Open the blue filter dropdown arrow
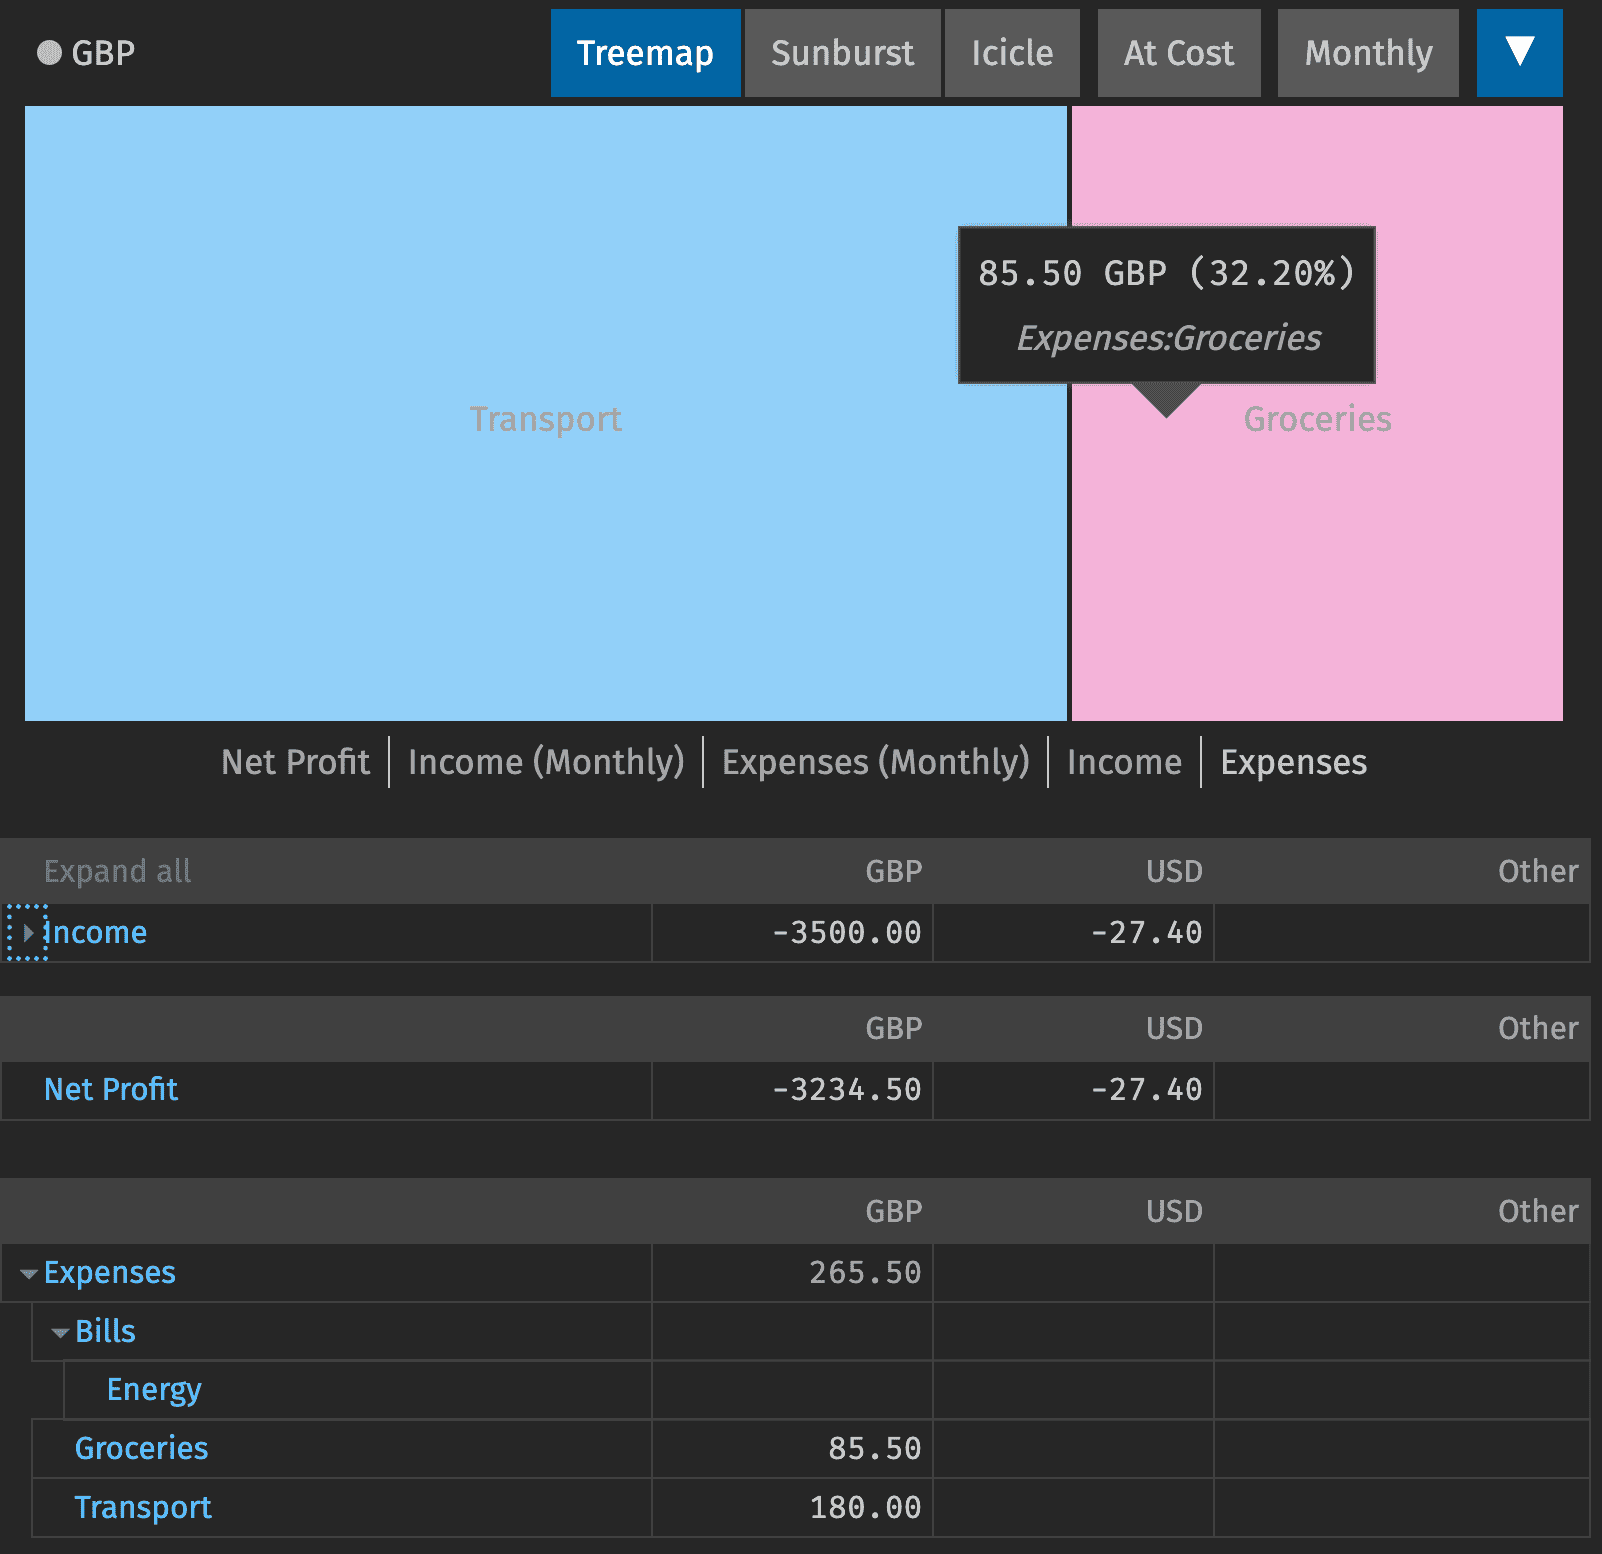This screenshot has height=1554, width=1602. click(x=1519, y=53)
